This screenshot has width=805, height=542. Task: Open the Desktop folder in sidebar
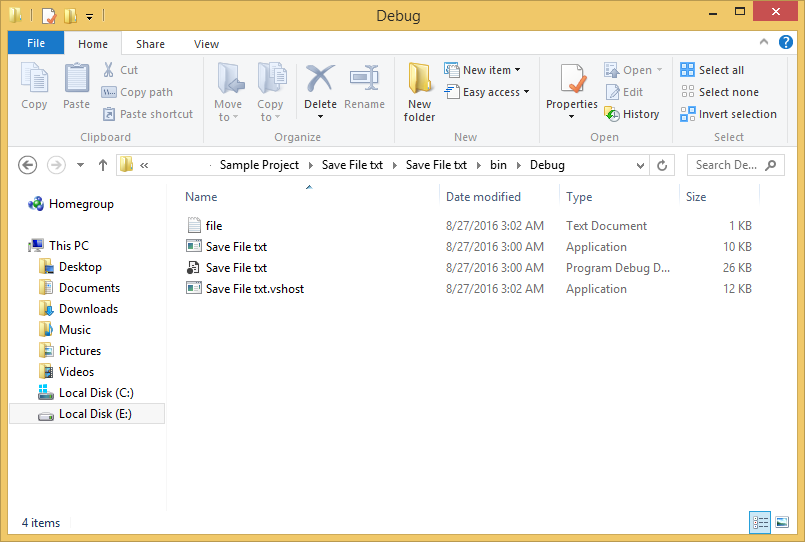(x=70, y=267)
